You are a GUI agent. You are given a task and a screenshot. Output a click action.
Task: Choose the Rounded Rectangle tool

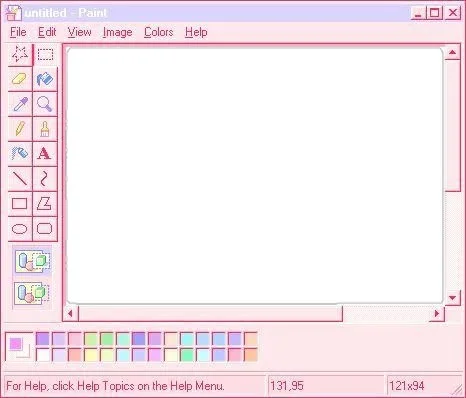[45, 229]
